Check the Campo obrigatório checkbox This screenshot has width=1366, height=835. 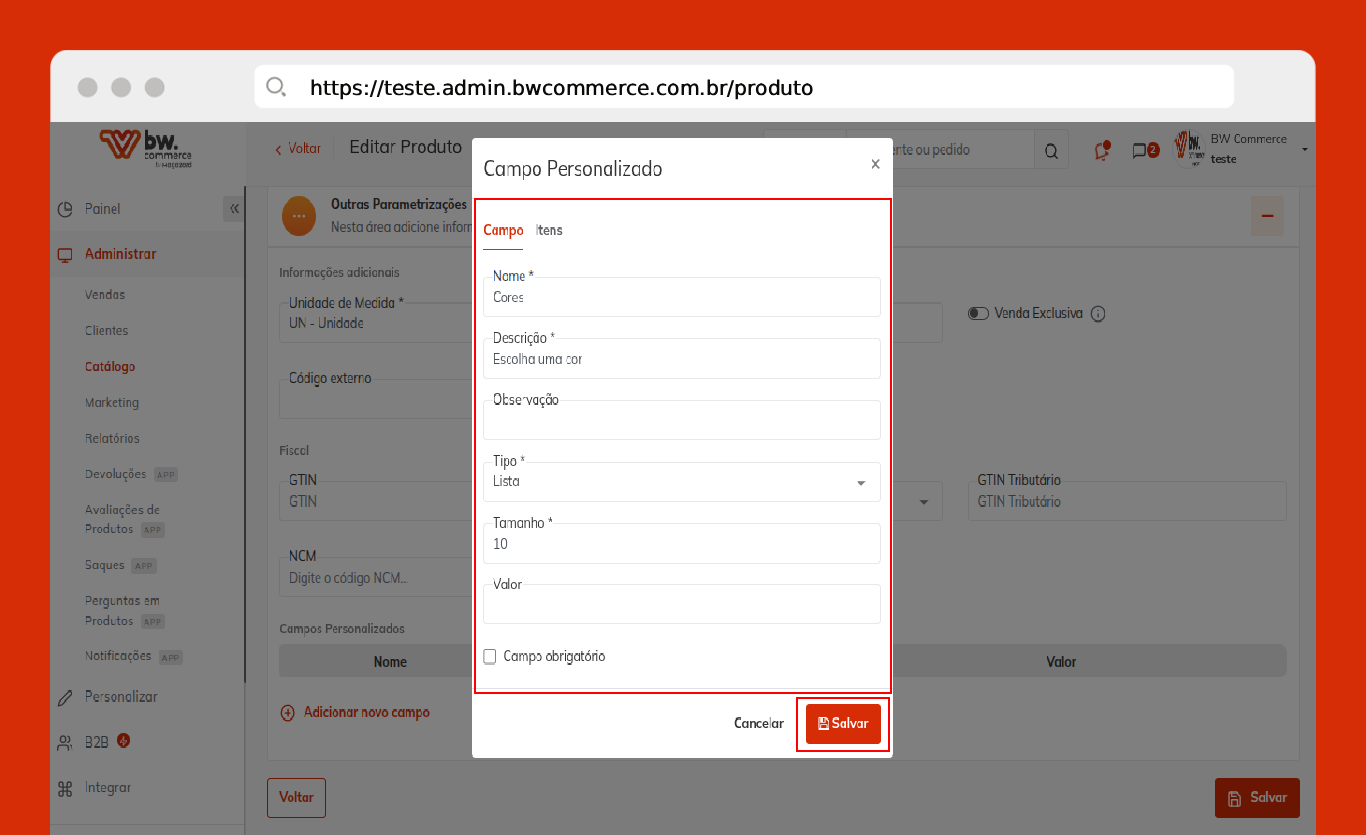[x=490, y=657]
